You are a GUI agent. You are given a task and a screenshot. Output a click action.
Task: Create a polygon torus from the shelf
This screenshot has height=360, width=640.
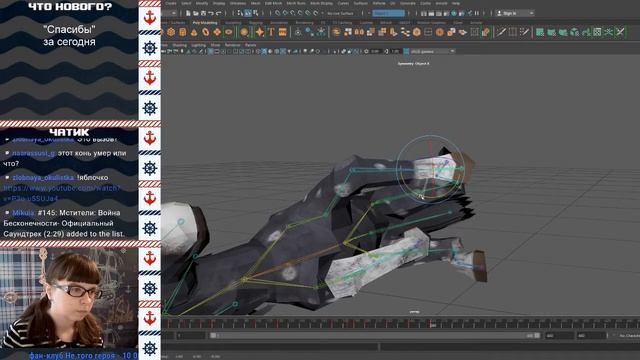[205, 32]
